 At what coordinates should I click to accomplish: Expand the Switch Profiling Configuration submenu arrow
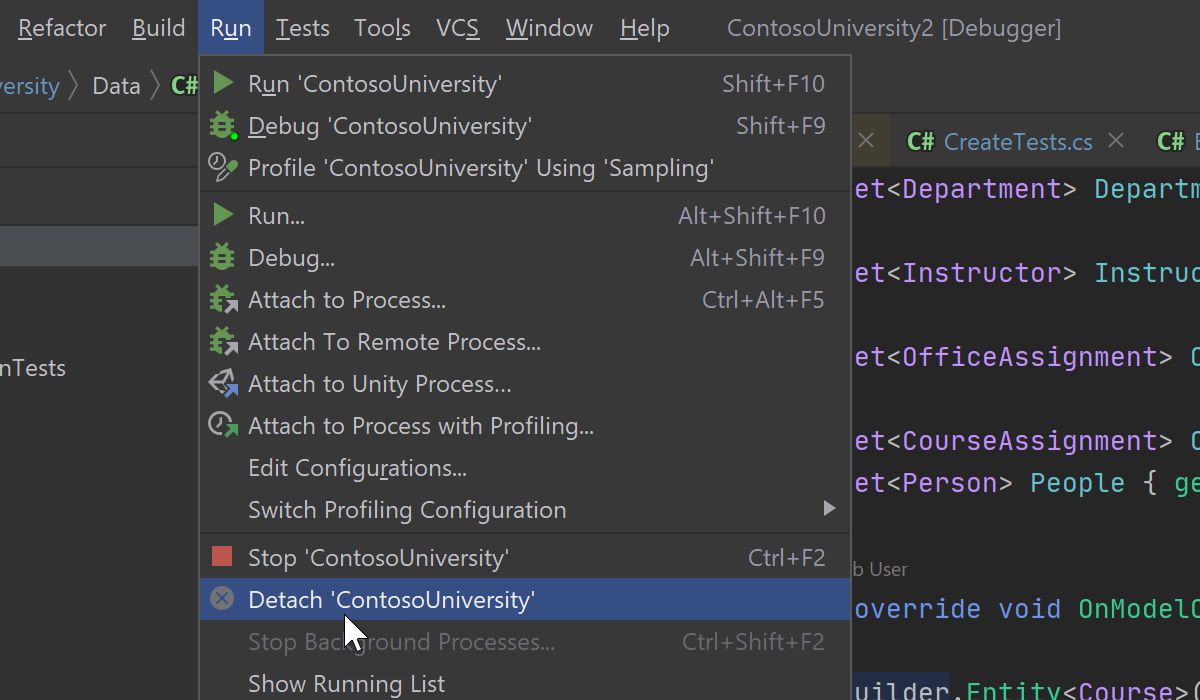(x=829, y=509)
